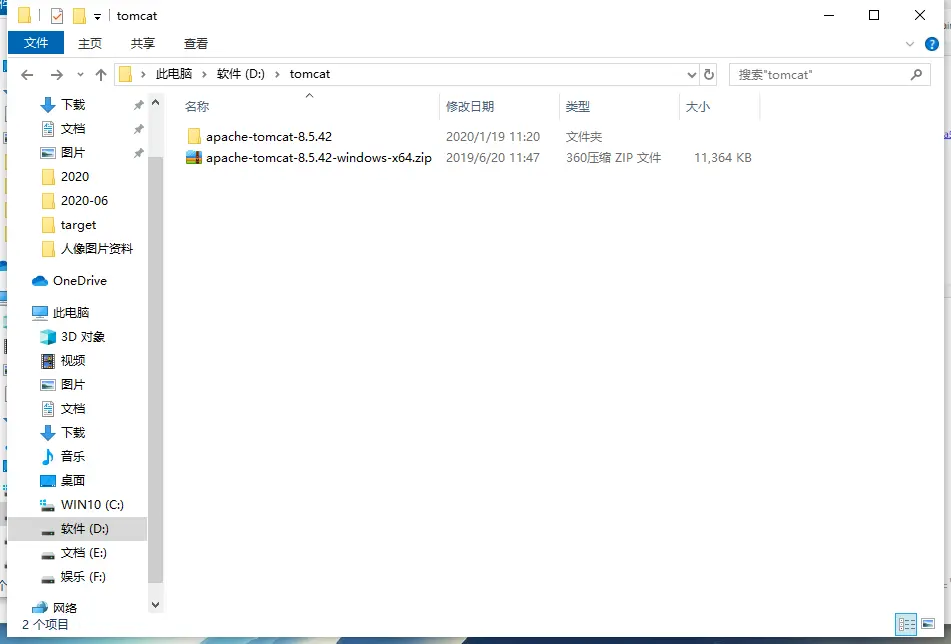This screenshot has height=644, width=951.
Task: Open 下载 under 此电脑
Action: (x=73, y=432)
